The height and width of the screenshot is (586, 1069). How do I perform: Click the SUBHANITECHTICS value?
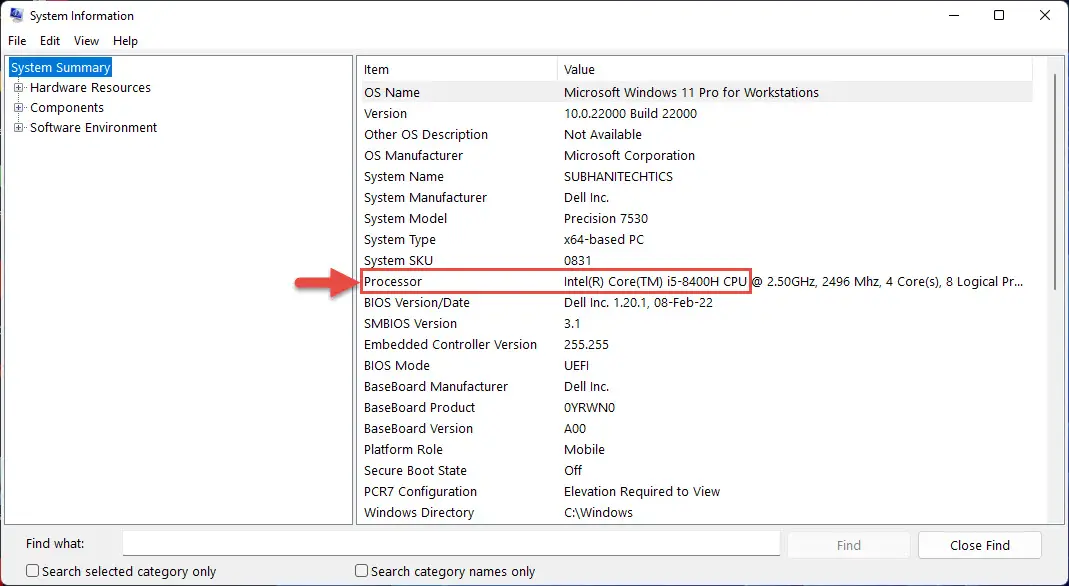(618, 176)
